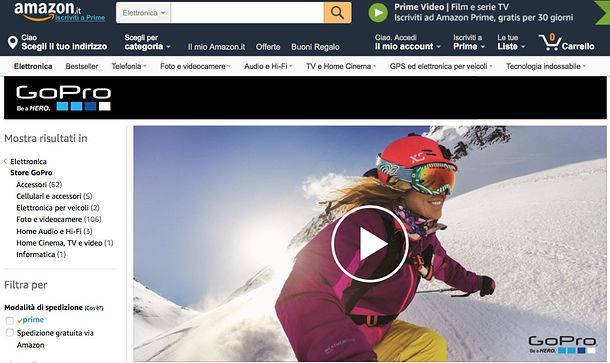Click Iscriviti a Prime link under logo

coord(80,18)
